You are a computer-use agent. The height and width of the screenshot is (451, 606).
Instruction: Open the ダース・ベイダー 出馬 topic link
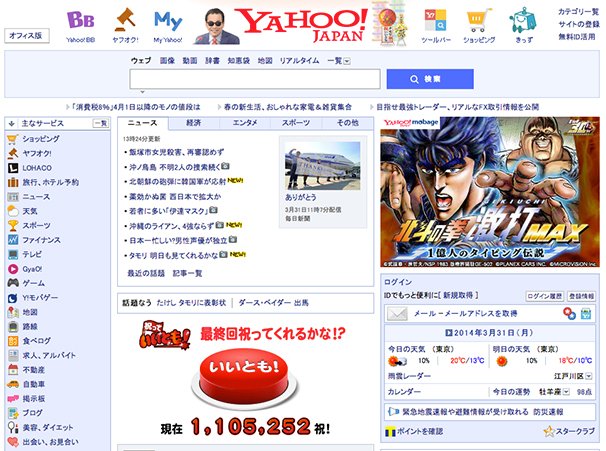tap(273, 303)
